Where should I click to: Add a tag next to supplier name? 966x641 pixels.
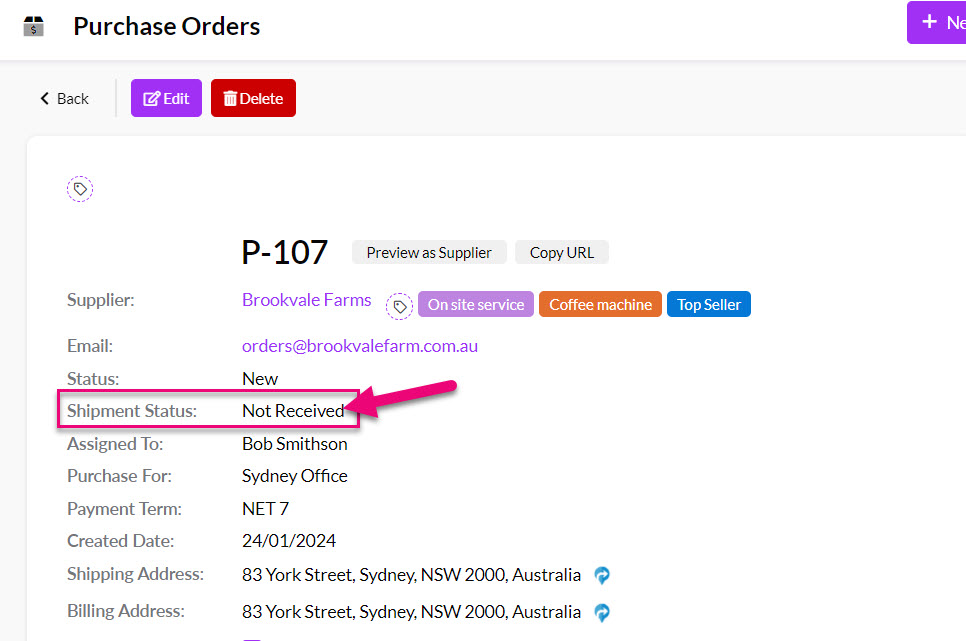point(399,306)
